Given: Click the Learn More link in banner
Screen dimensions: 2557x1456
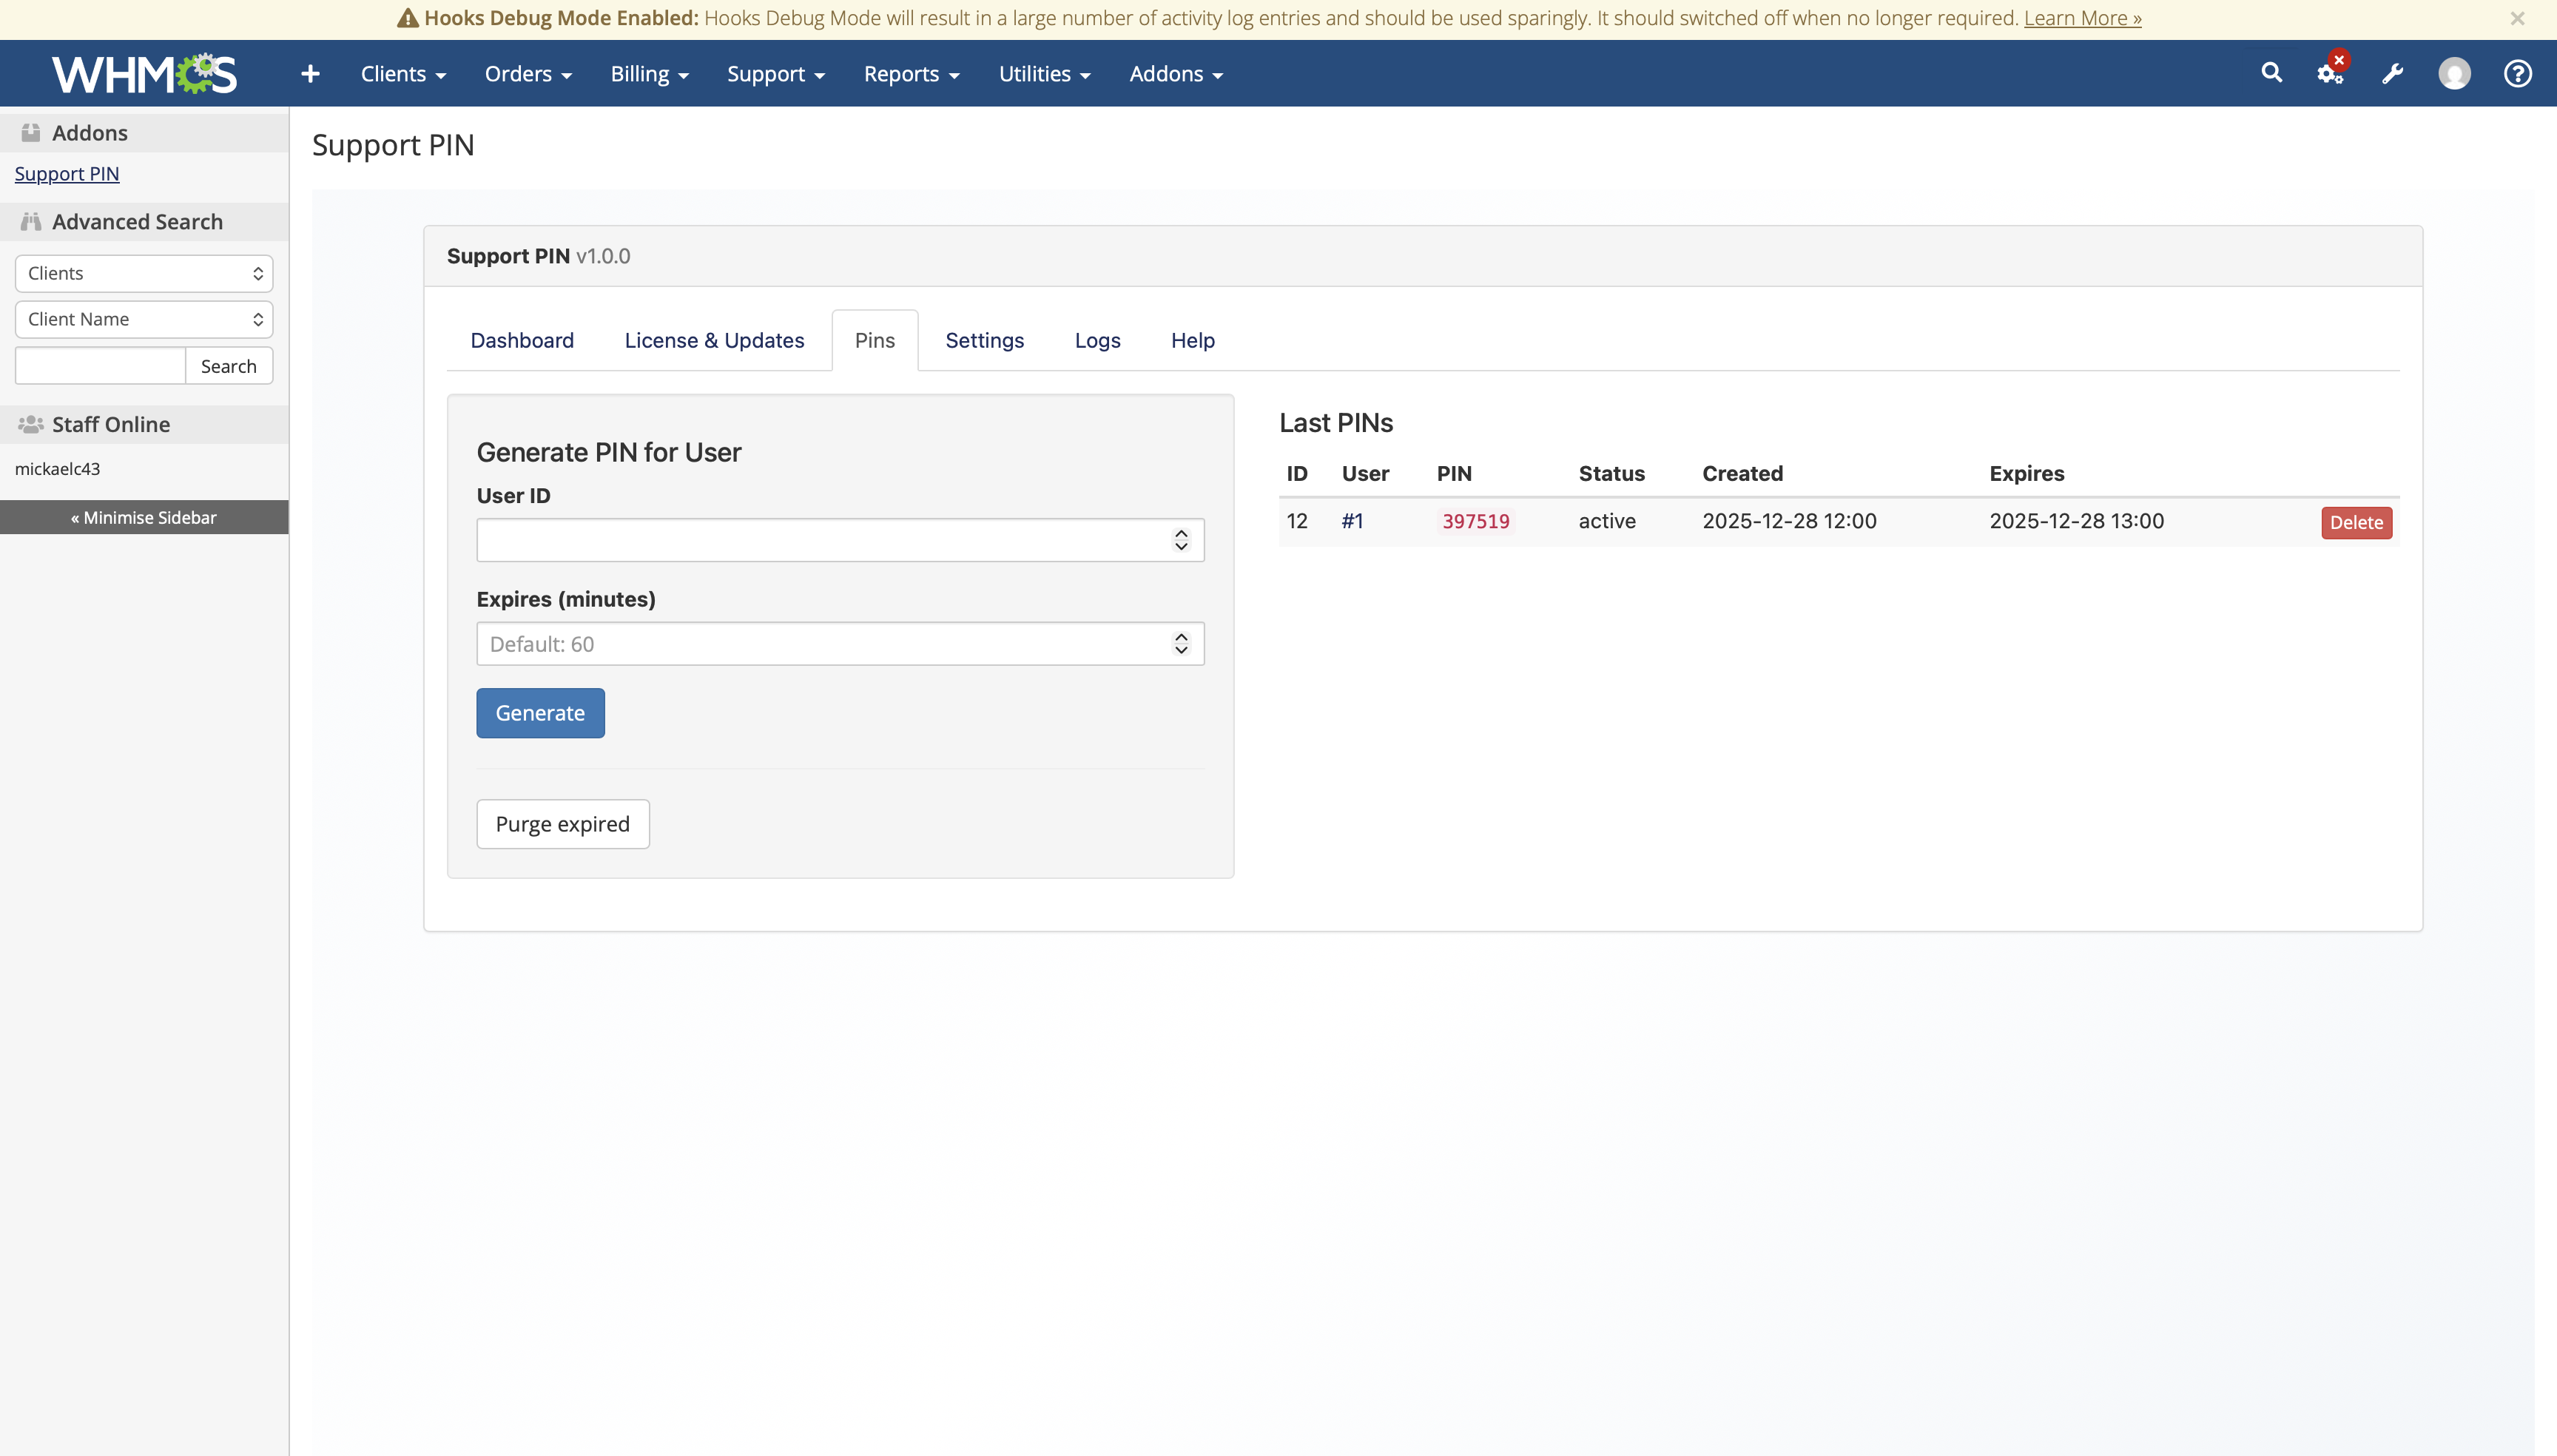Looking at the screenshot, I should [2082, 18].
